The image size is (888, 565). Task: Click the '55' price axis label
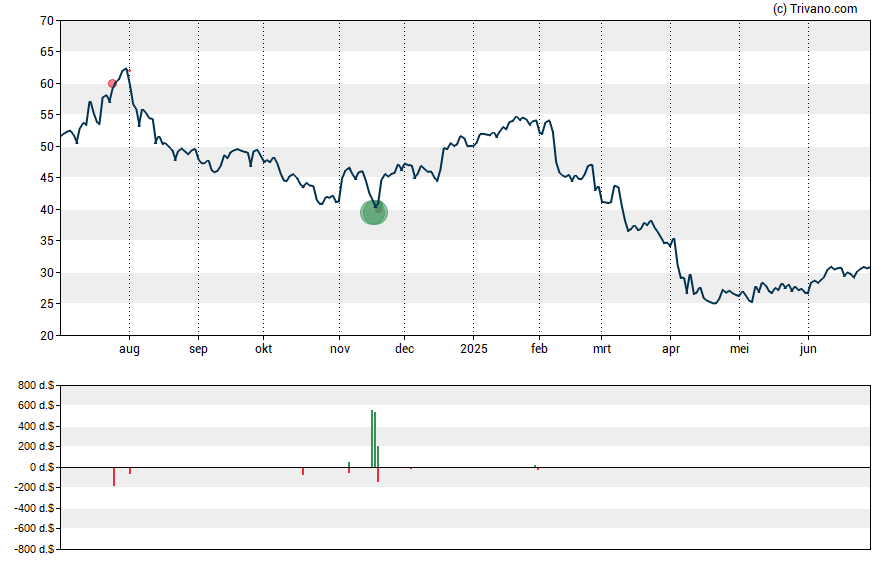click(47, 115)
